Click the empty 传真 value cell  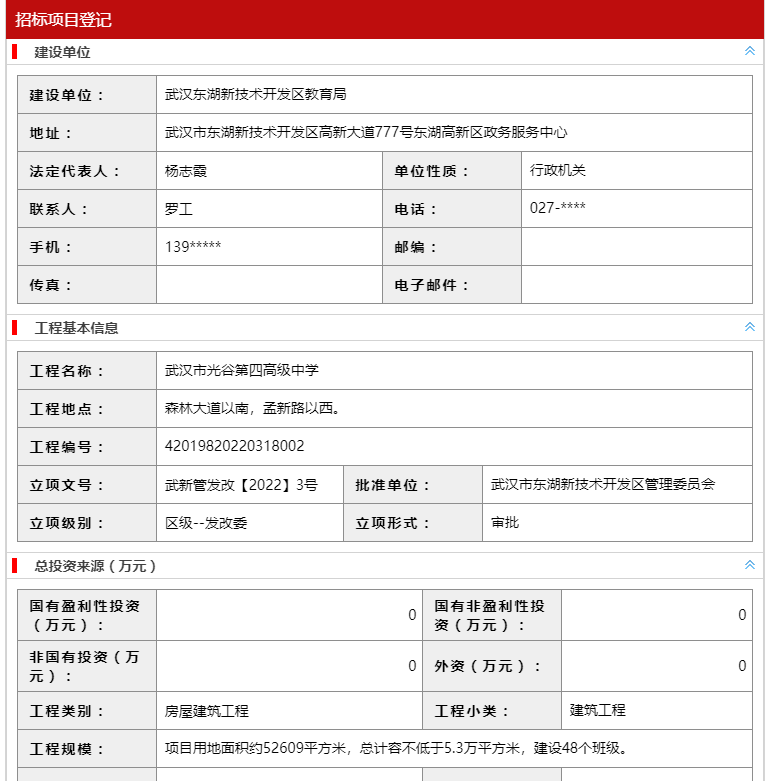click(x=269, y=284)
